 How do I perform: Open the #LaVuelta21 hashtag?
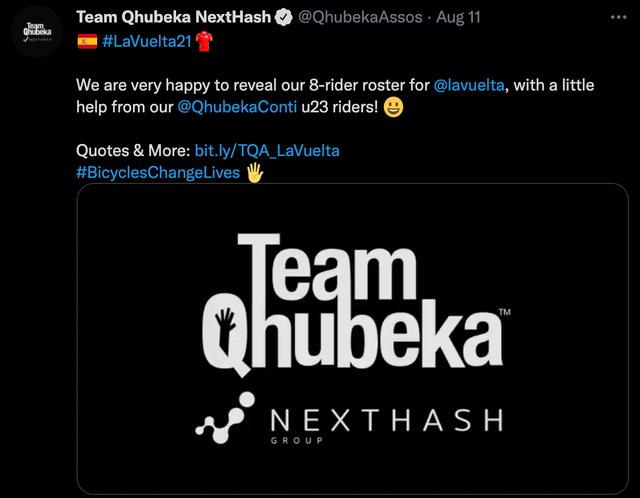147,41
